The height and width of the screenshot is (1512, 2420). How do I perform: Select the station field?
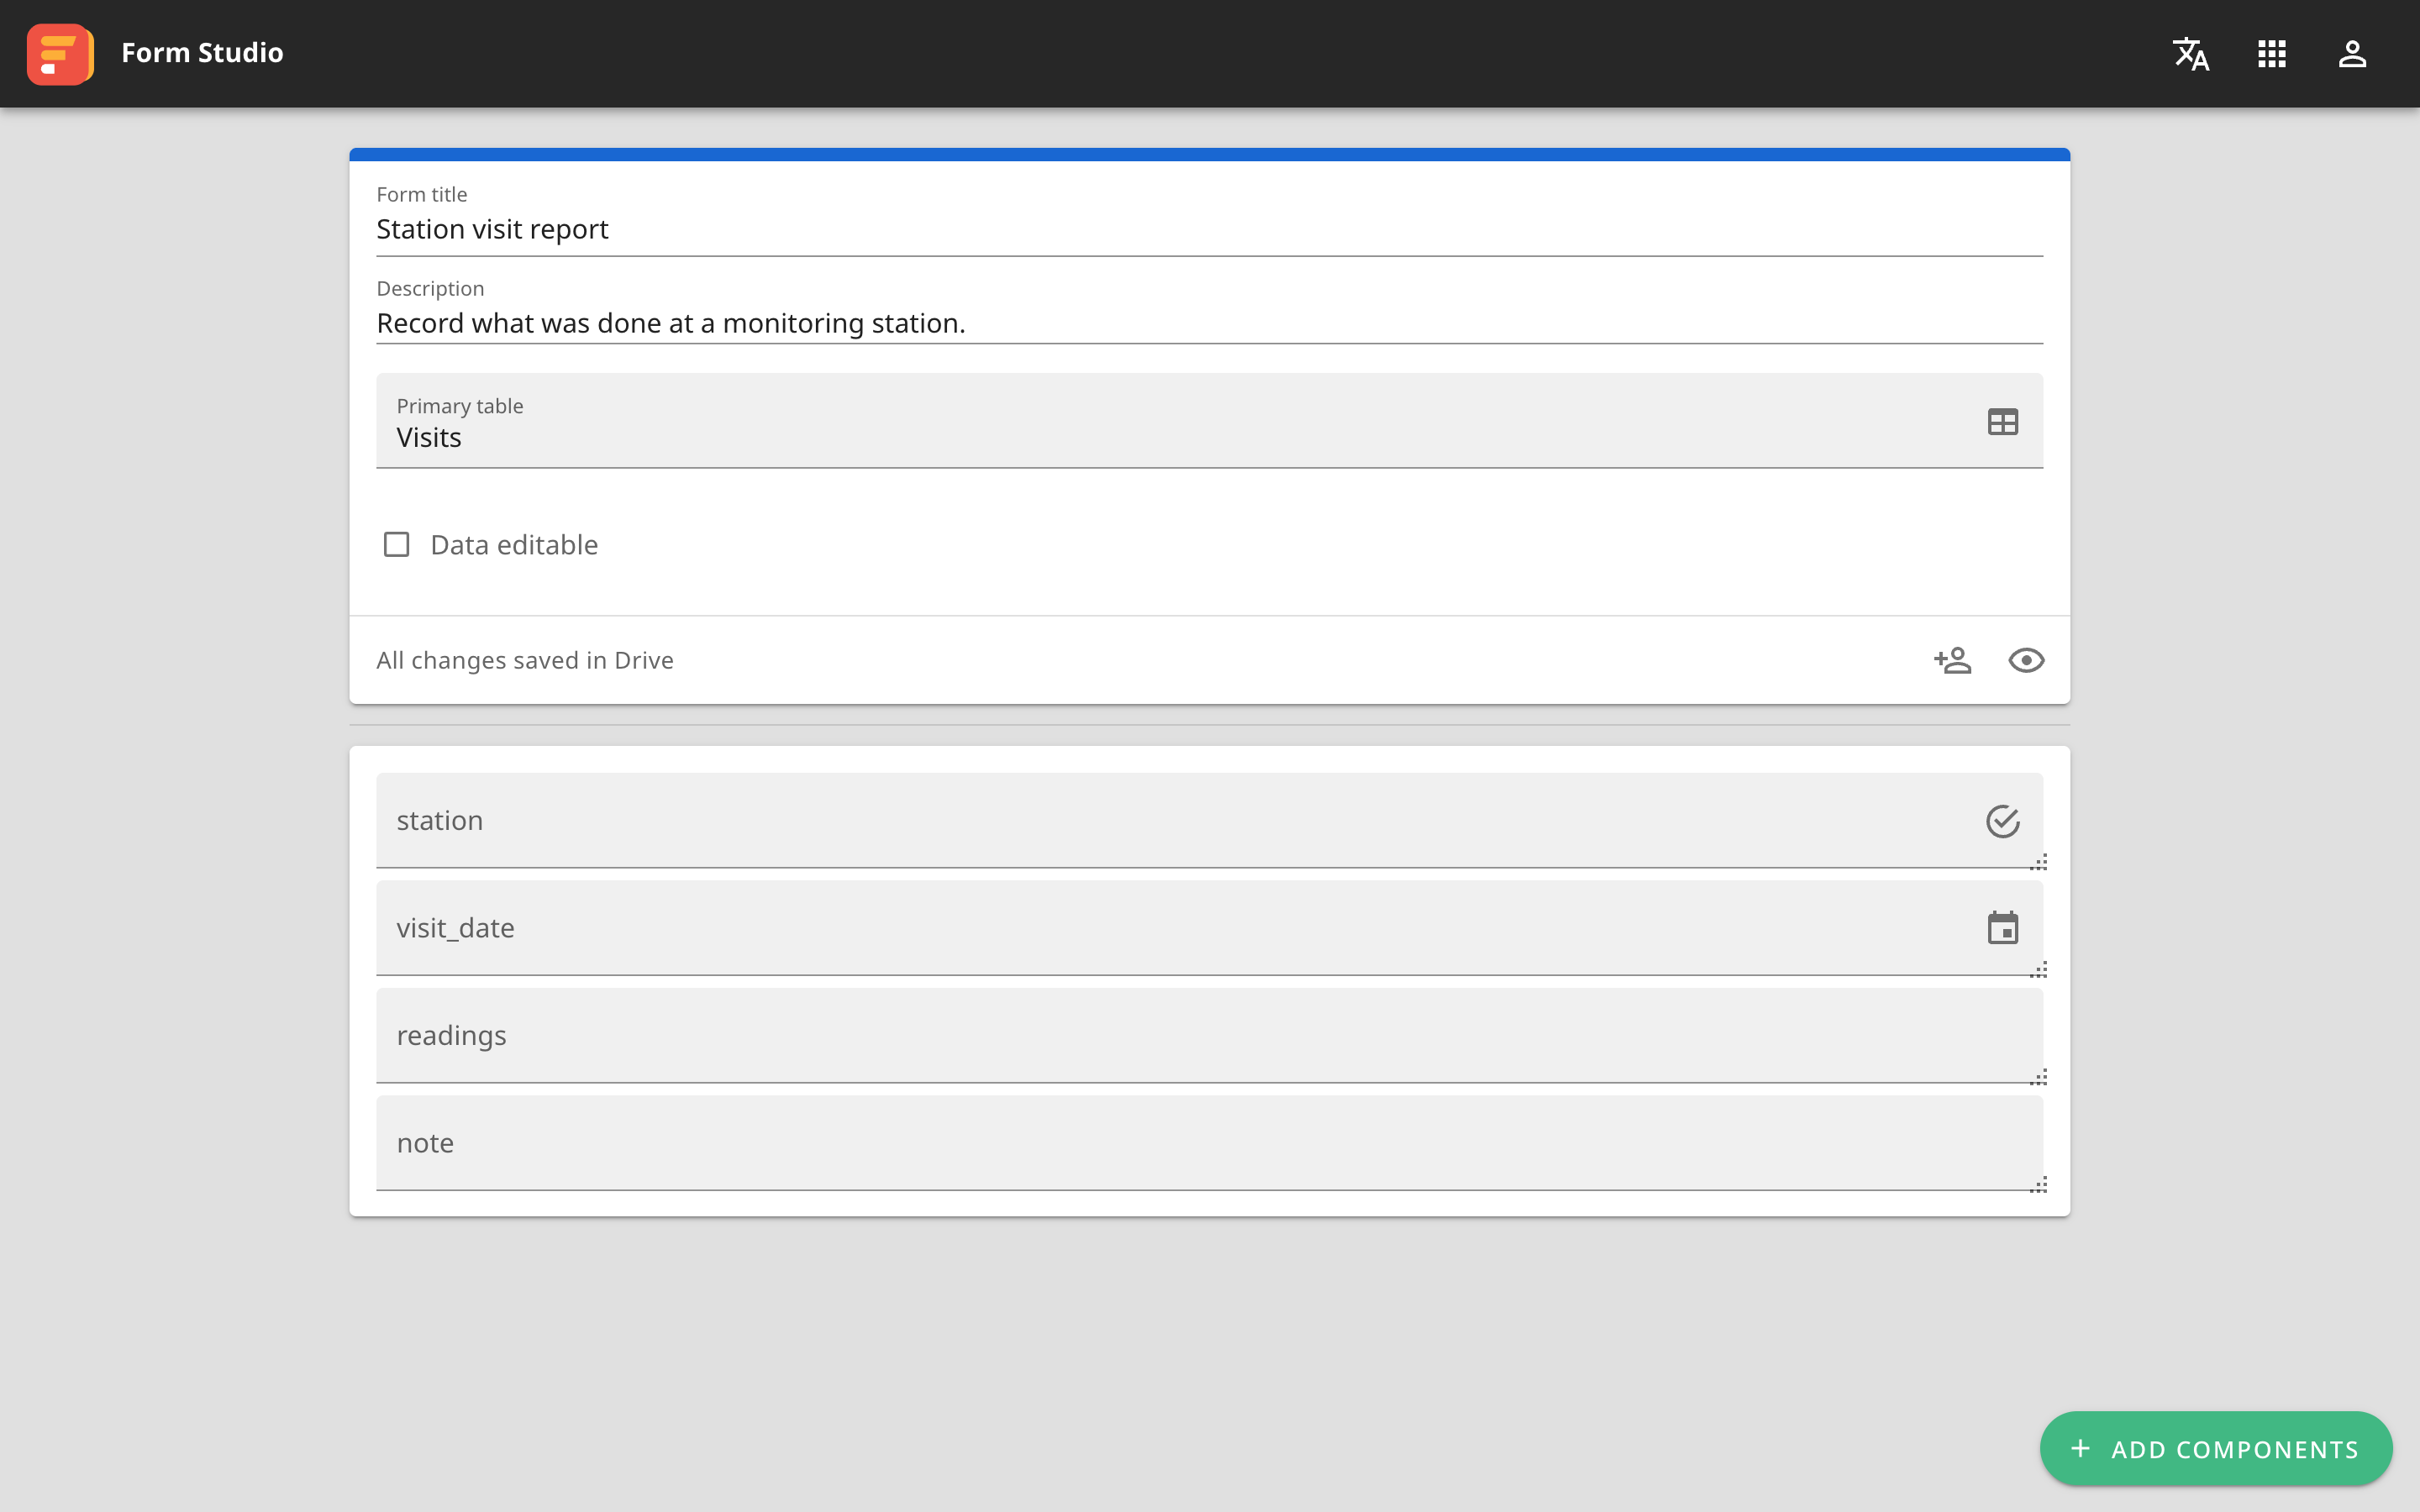click(x=1209, y=820)
